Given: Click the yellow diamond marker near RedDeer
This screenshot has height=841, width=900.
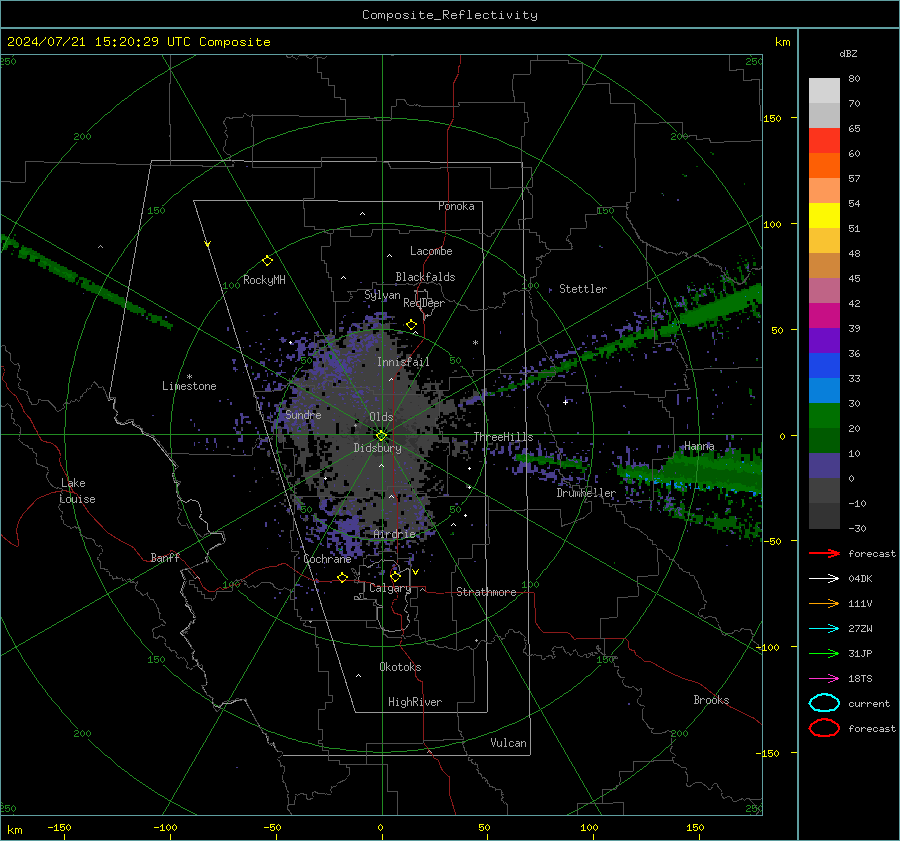Looking at the screenshot, I should tap(412, 325).
